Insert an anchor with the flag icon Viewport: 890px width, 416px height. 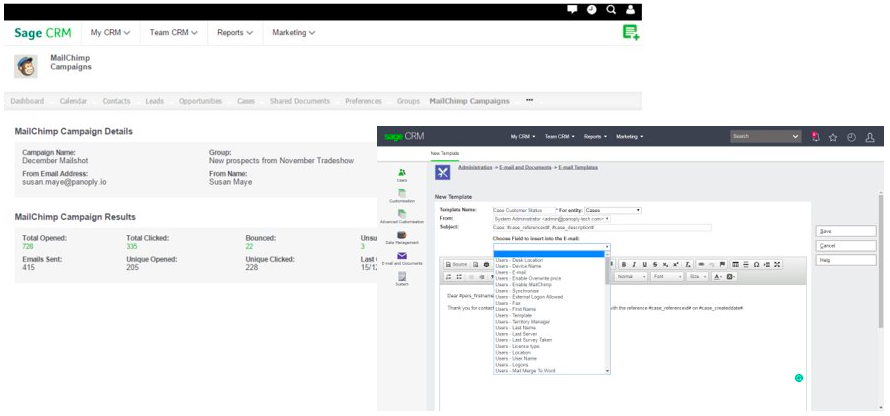(722, 264)
